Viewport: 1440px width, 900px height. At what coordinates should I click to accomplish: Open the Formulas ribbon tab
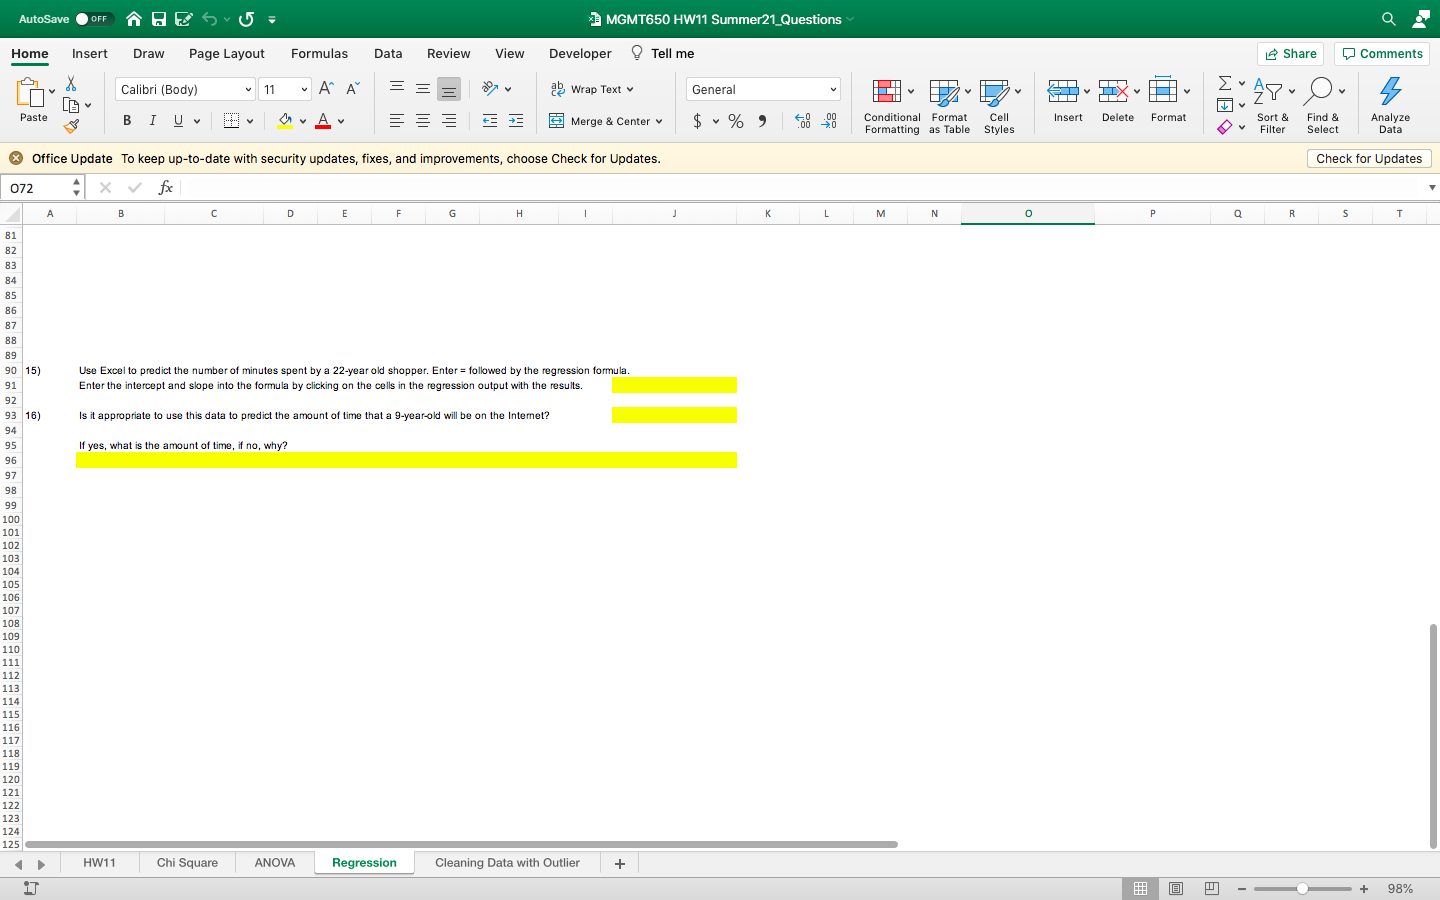coord(319,54)
